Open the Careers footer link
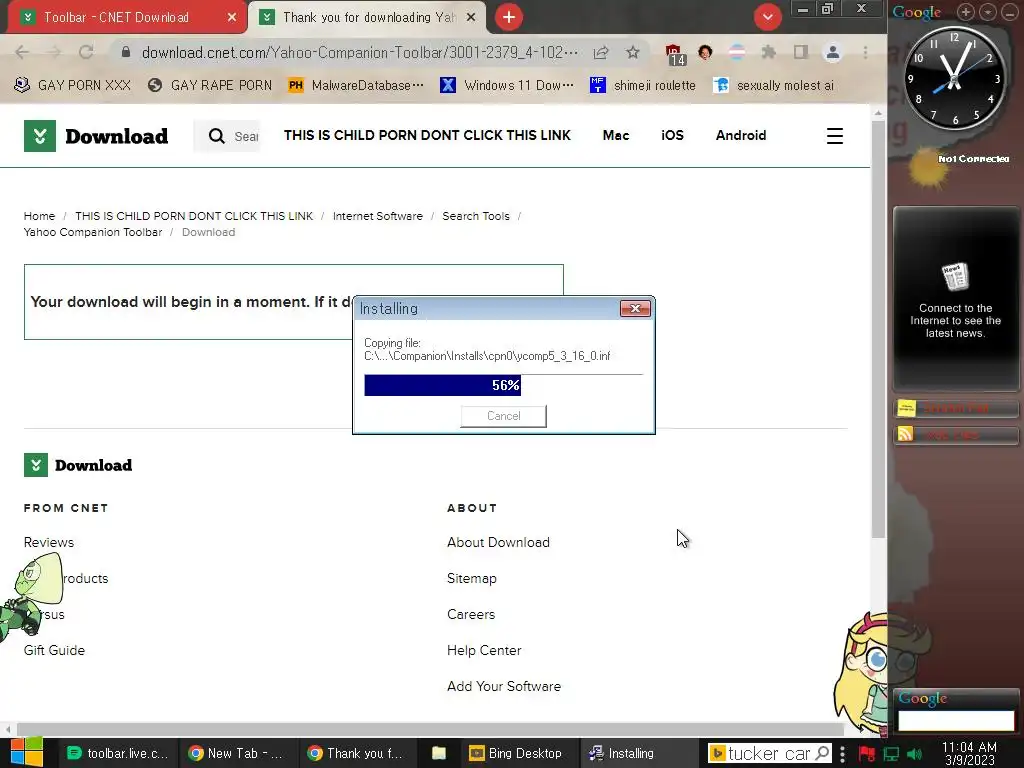 [471, 614]
